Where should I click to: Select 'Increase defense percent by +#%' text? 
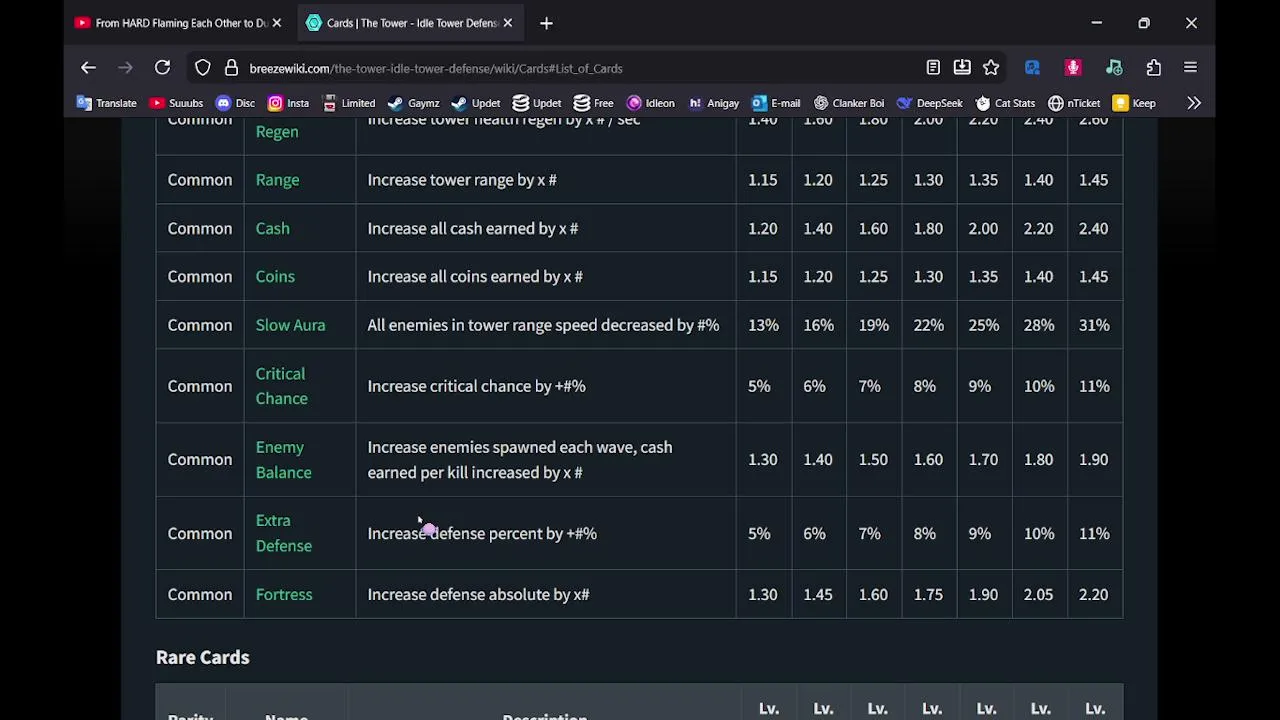[x=482, y=533]
